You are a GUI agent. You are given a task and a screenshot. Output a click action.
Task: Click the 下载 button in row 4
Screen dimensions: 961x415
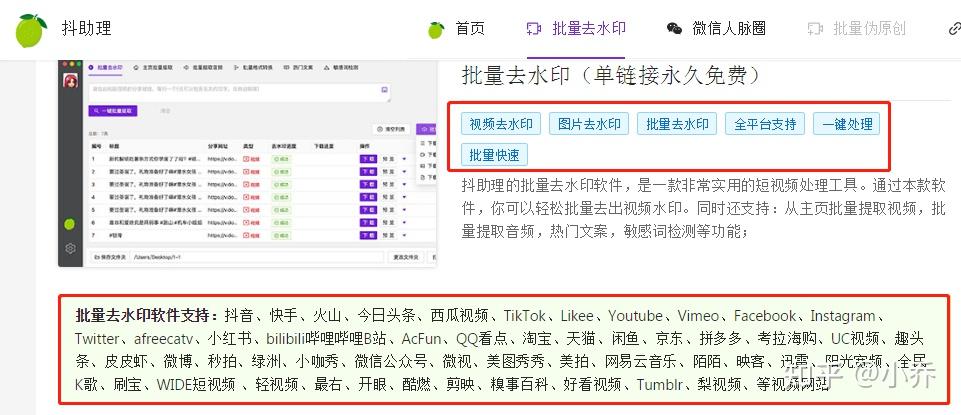(368, 197)
